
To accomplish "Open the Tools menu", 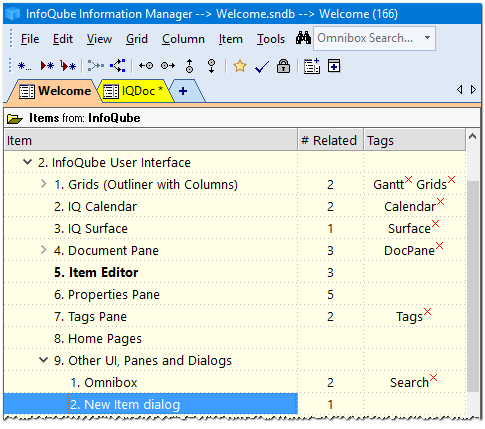I will (271, 39).
